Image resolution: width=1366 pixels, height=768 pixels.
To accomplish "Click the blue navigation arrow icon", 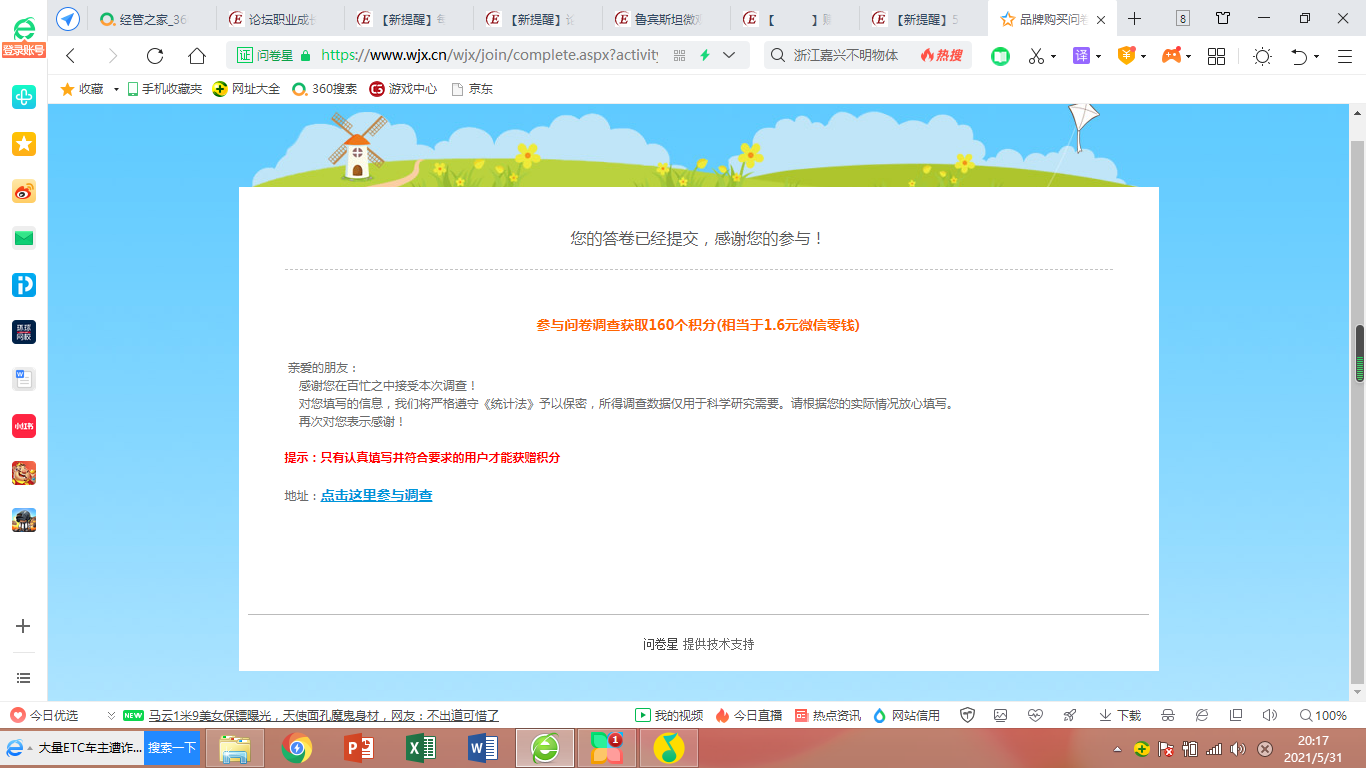I will click(68, 19).
